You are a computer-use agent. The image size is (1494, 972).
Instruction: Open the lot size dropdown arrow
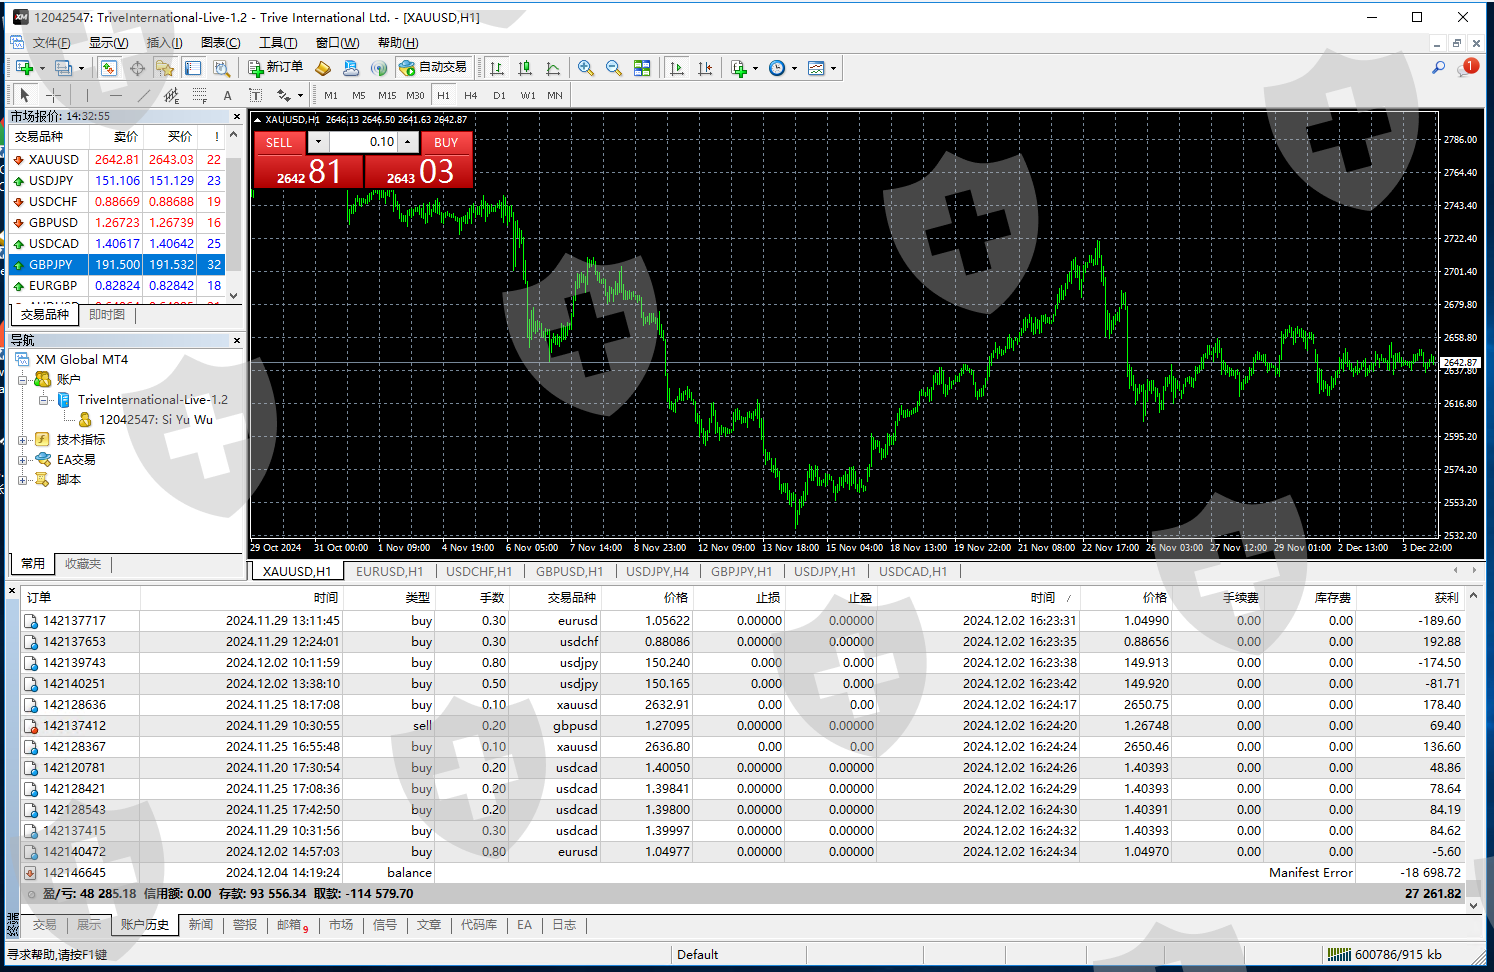coord(318,142)
